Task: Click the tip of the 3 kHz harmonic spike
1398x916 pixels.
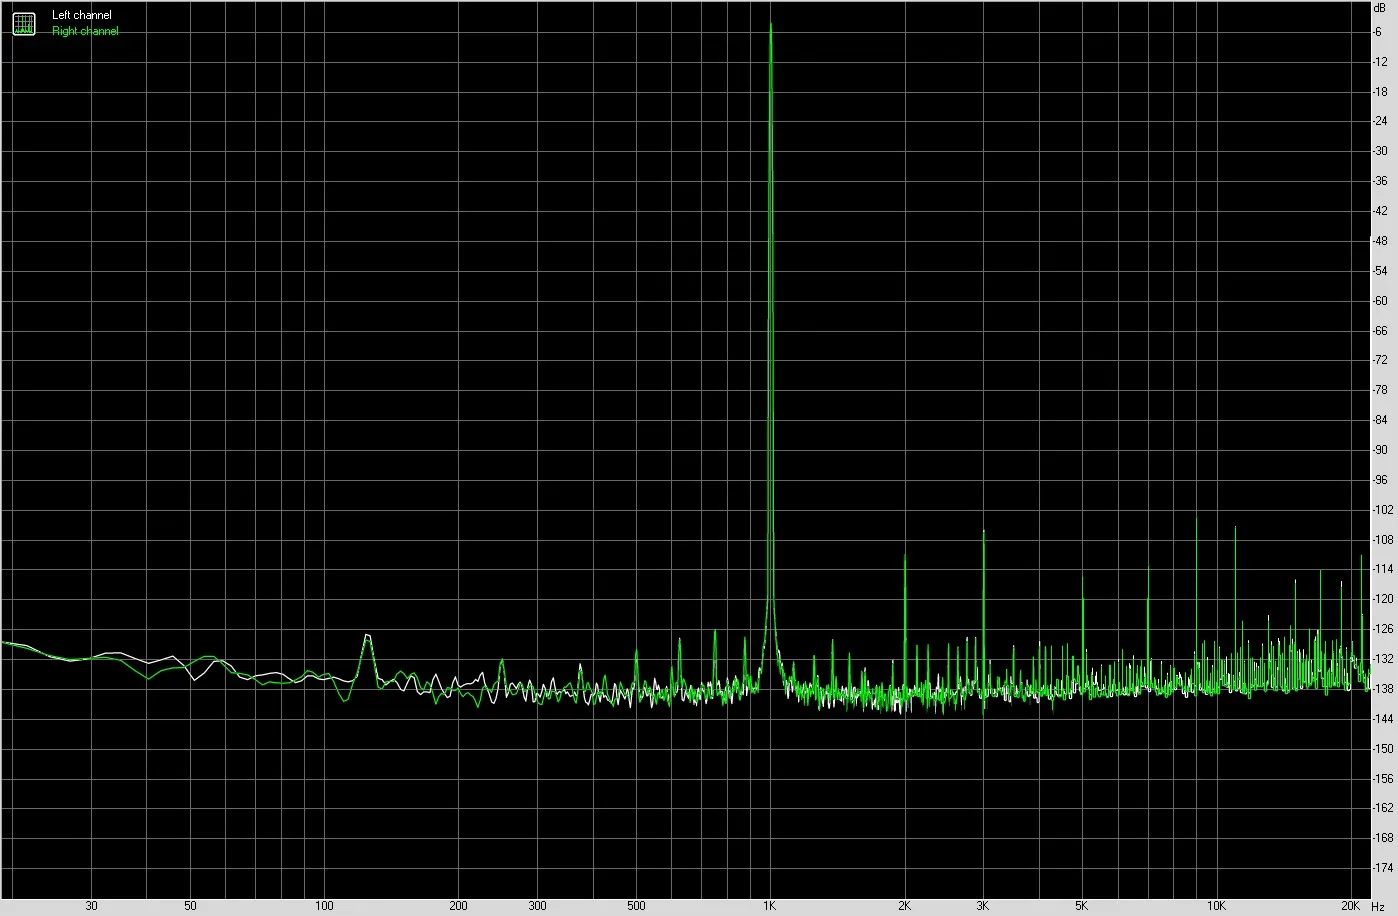Action: point(984,531)
